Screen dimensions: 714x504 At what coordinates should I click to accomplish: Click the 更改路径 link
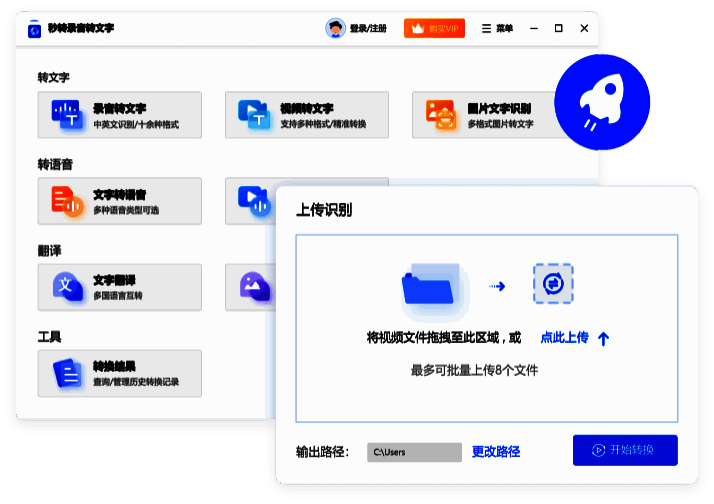click(496, 452)
